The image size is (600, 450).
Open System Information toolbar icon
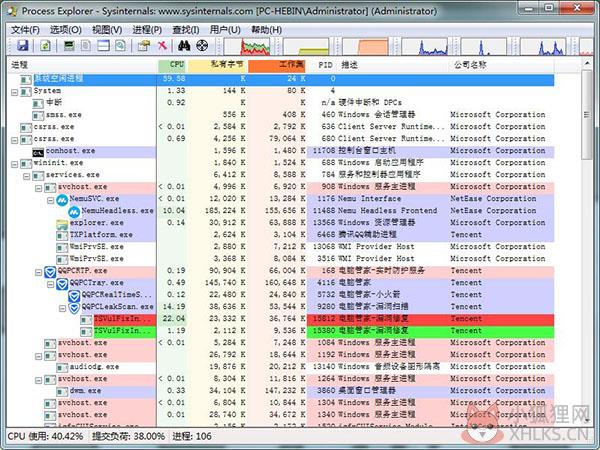(69, 46)
